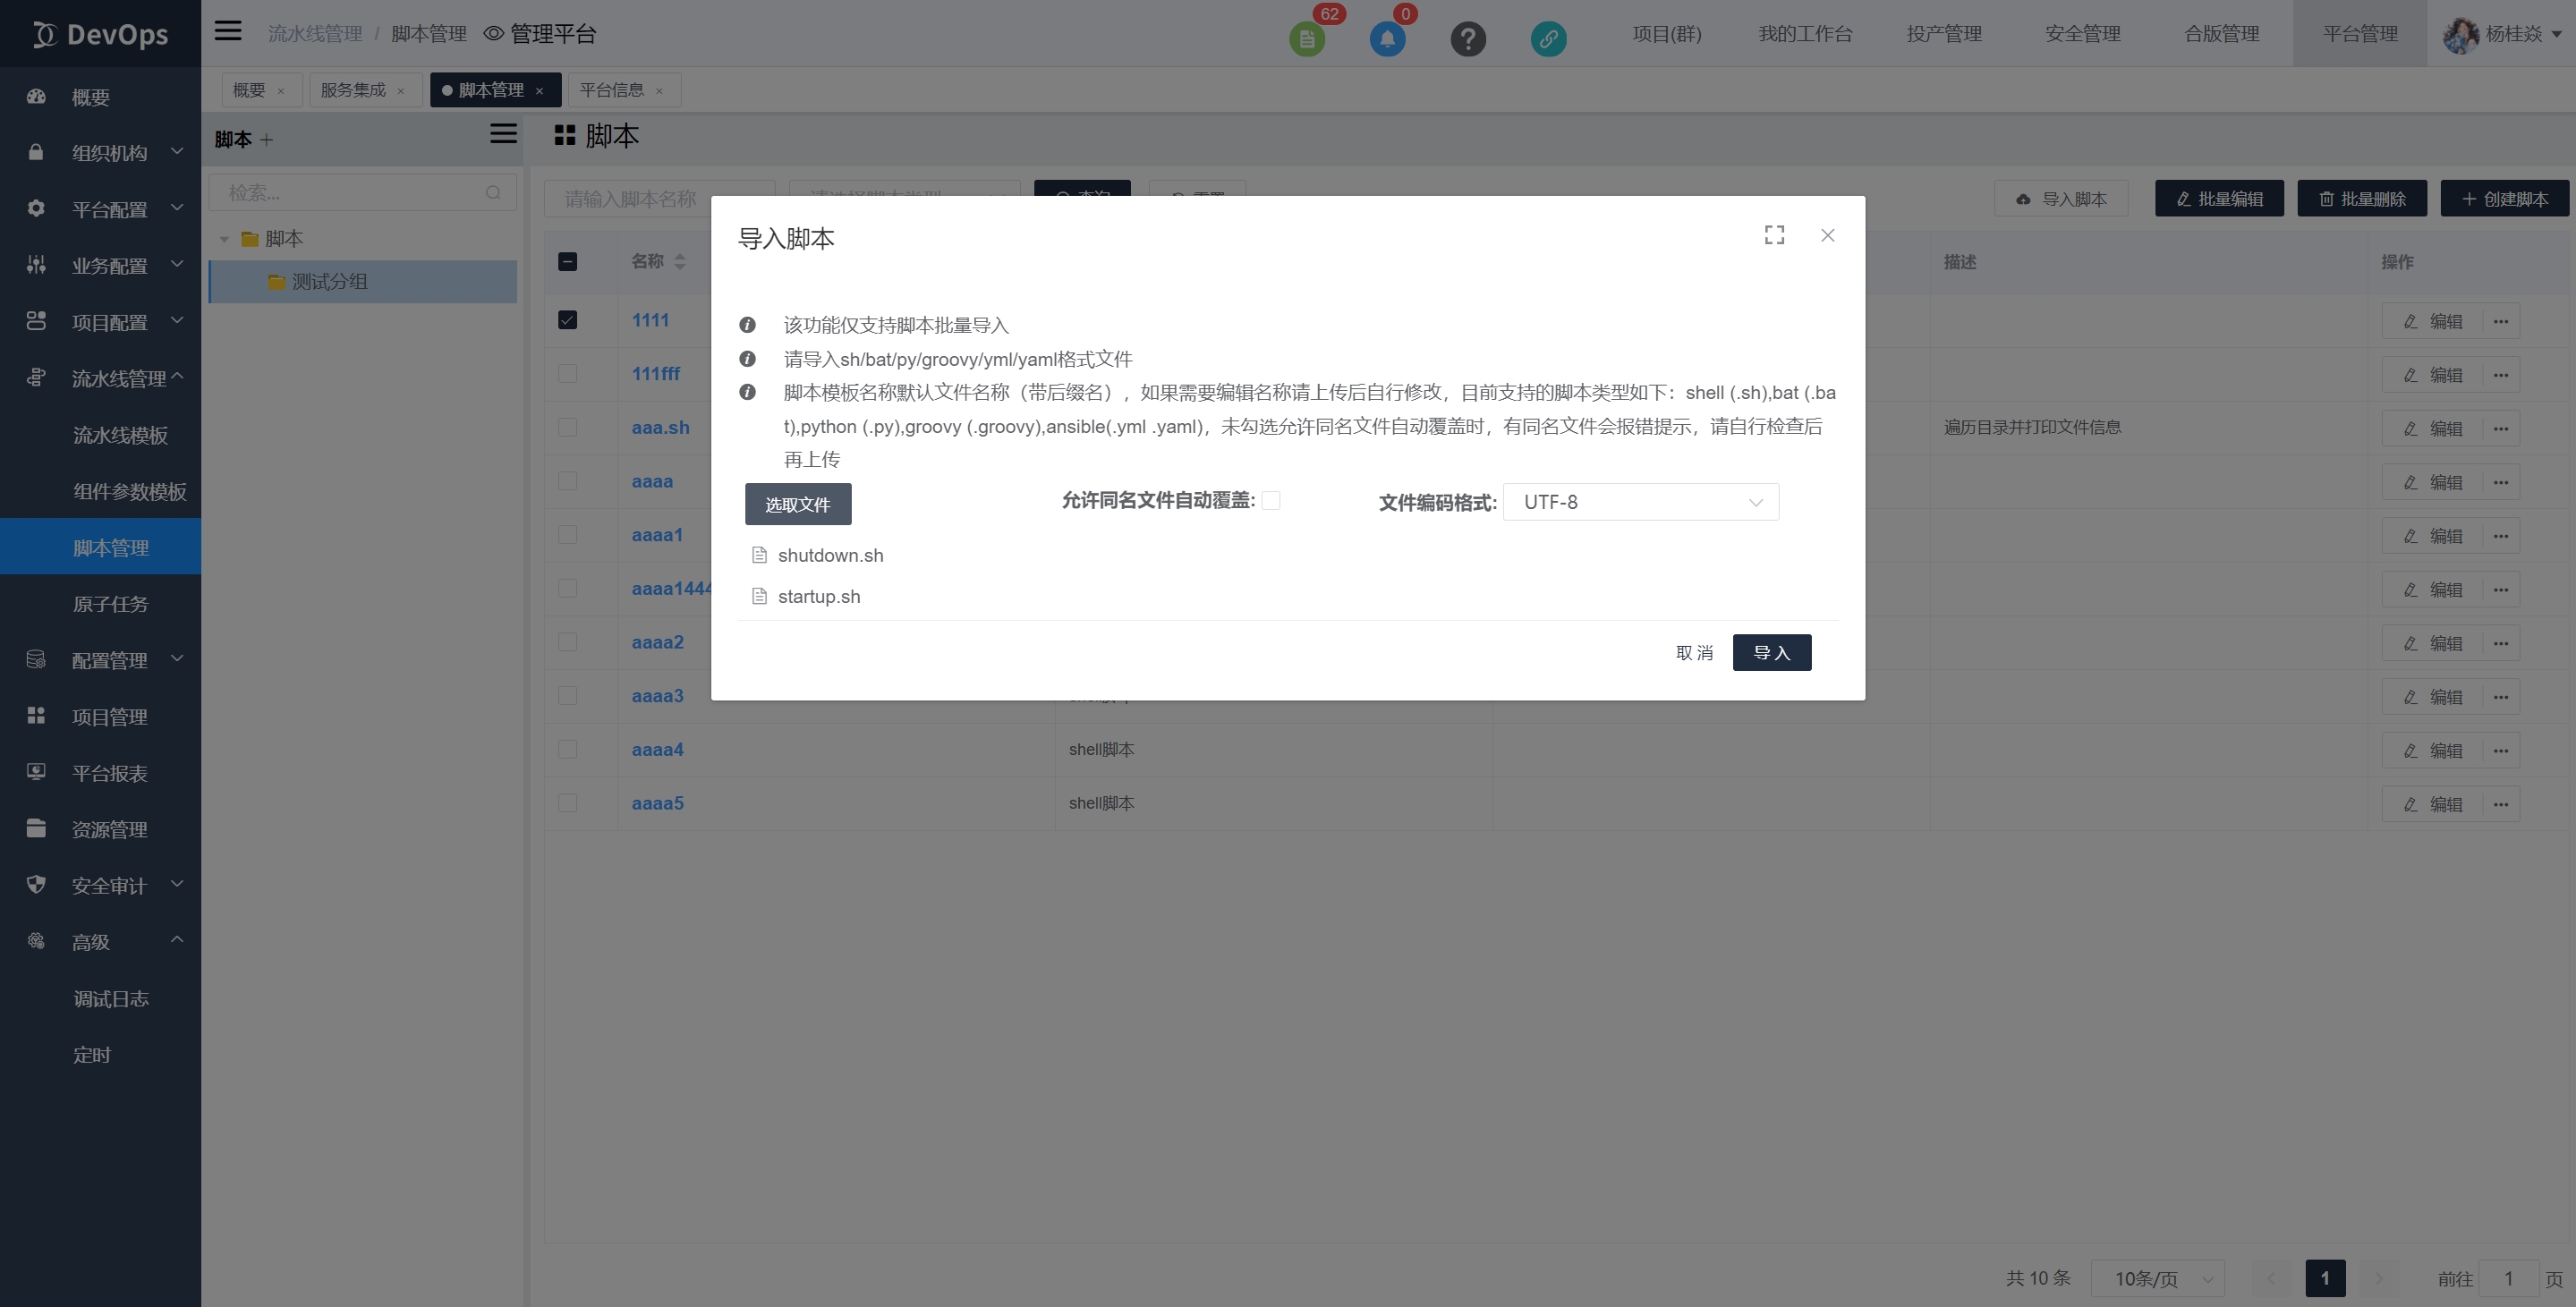The height and width of the screenshot is (1307, 2576).
Task: Click the more options icon for row 1111
Action: pos(2501,321)
